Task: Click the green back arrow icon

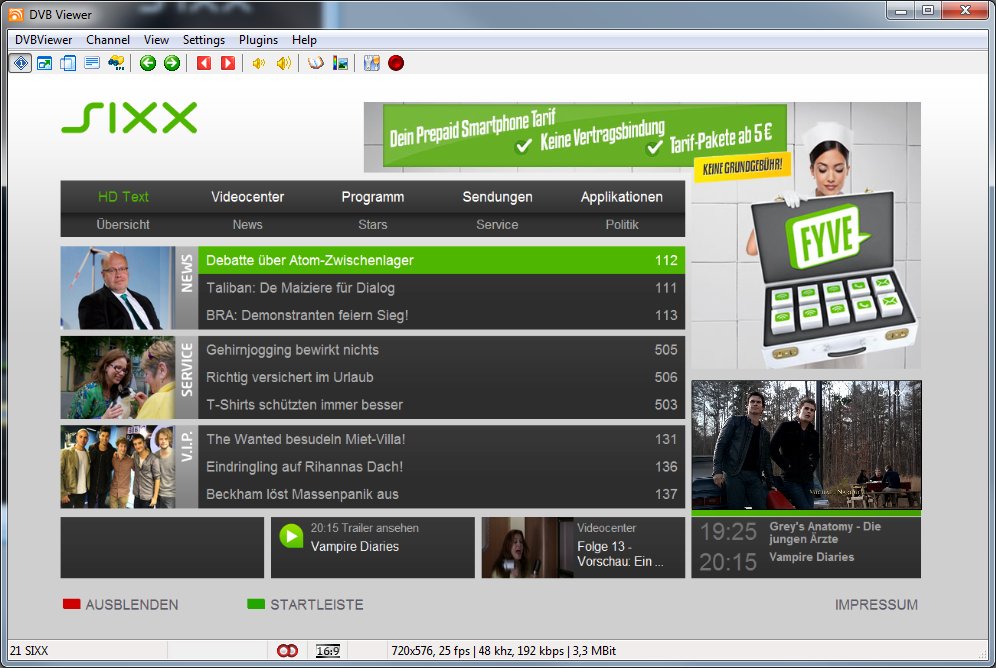Action: pos(148,63)
